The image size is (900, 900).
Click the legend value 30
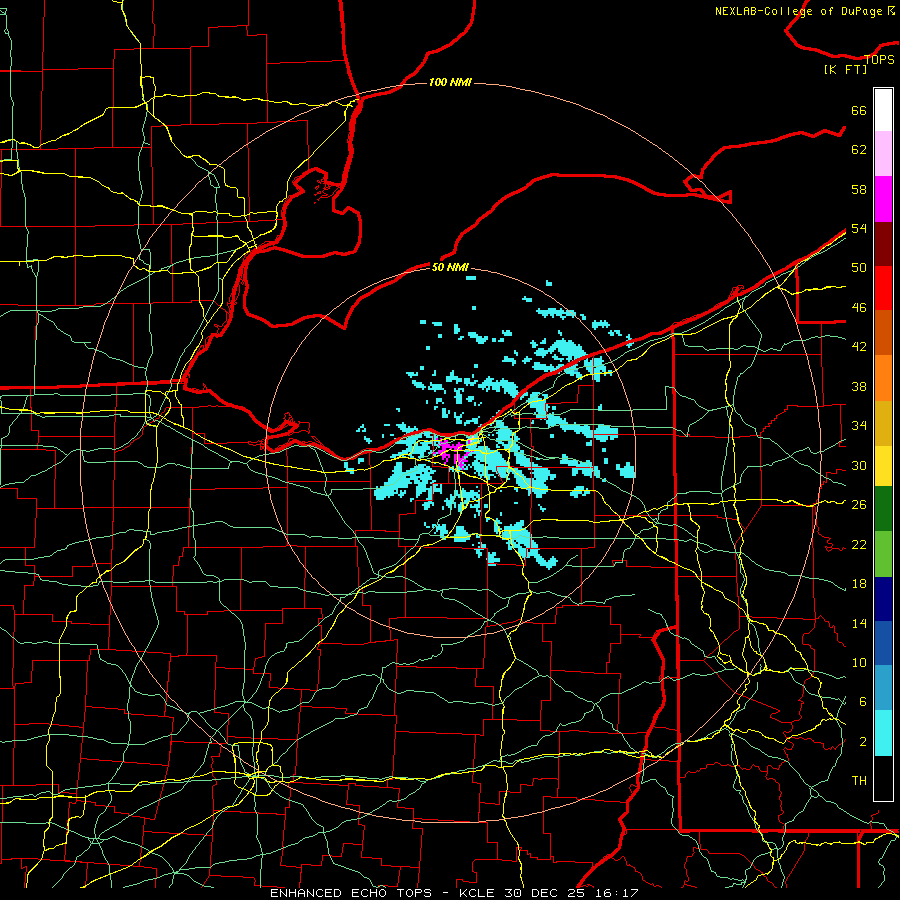[x=859, y=465]
